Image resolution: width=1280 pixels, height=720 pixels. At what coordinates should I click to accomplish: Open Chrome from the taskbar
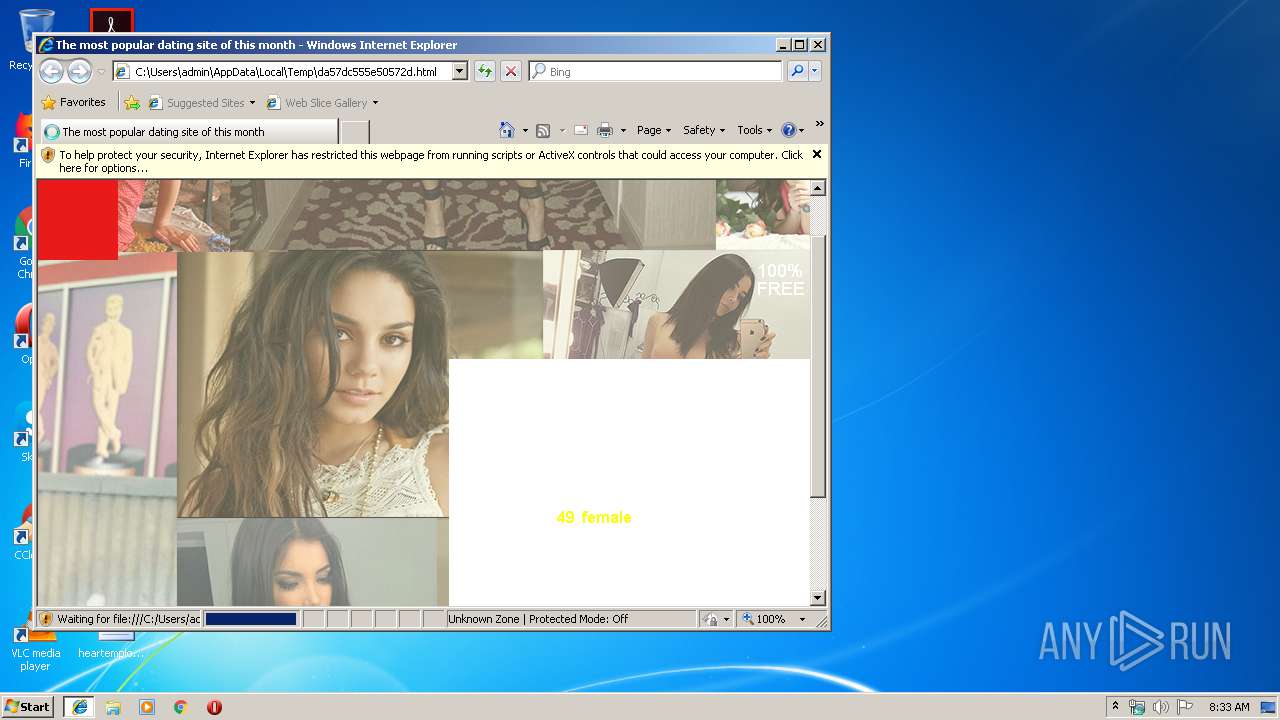click(181, 707)
